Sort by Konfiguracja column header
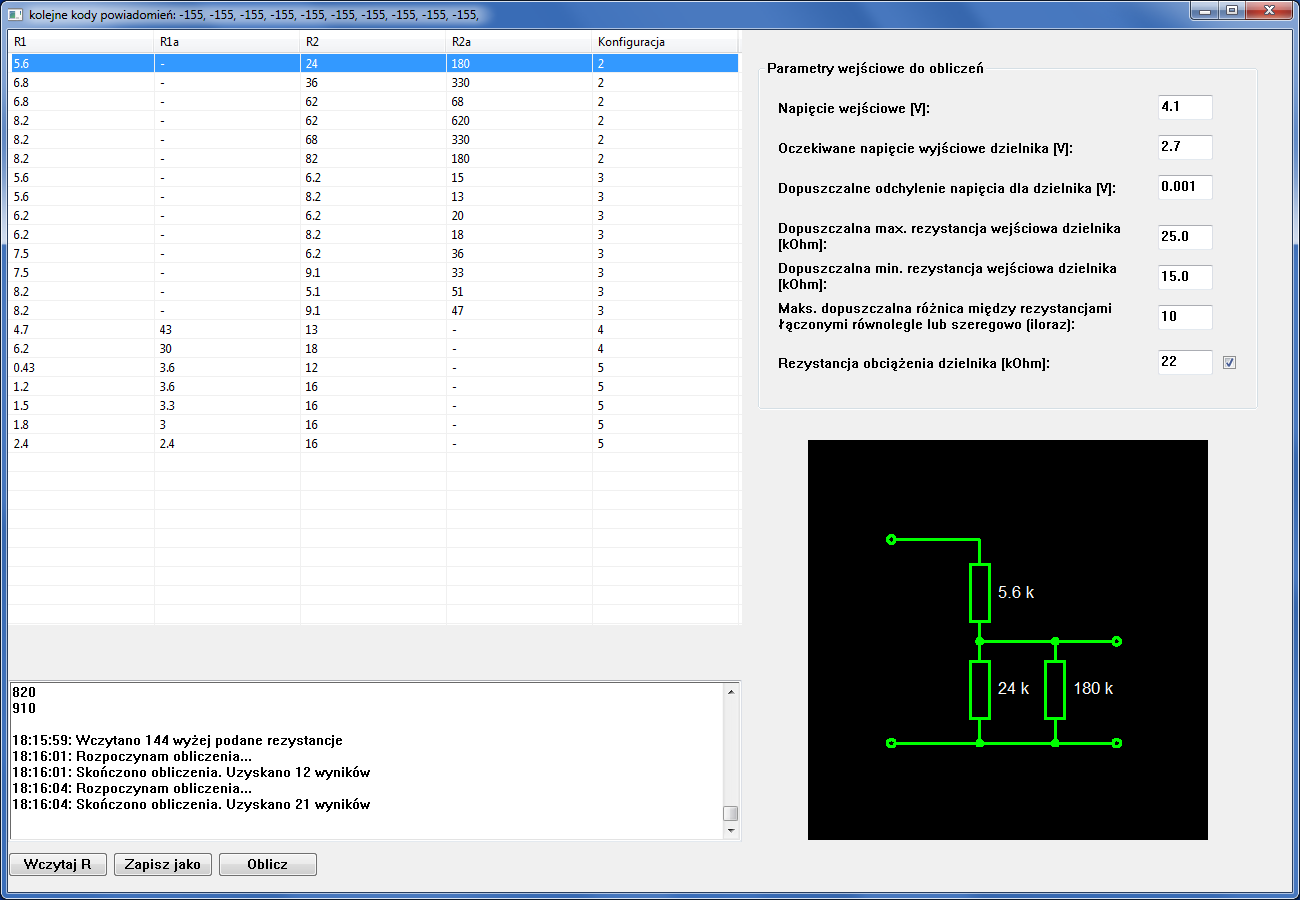 click(x=665, y=42)
